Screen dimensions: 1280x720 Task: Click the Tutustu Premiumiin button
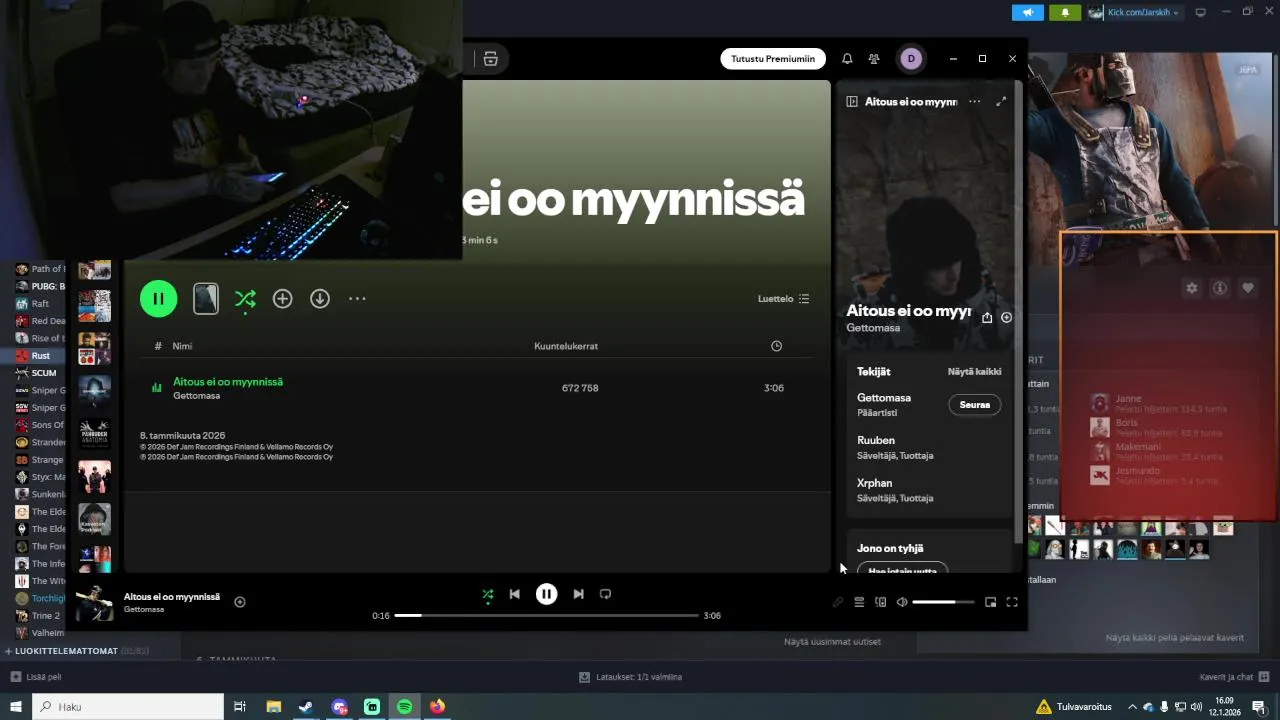pos(773,59)
